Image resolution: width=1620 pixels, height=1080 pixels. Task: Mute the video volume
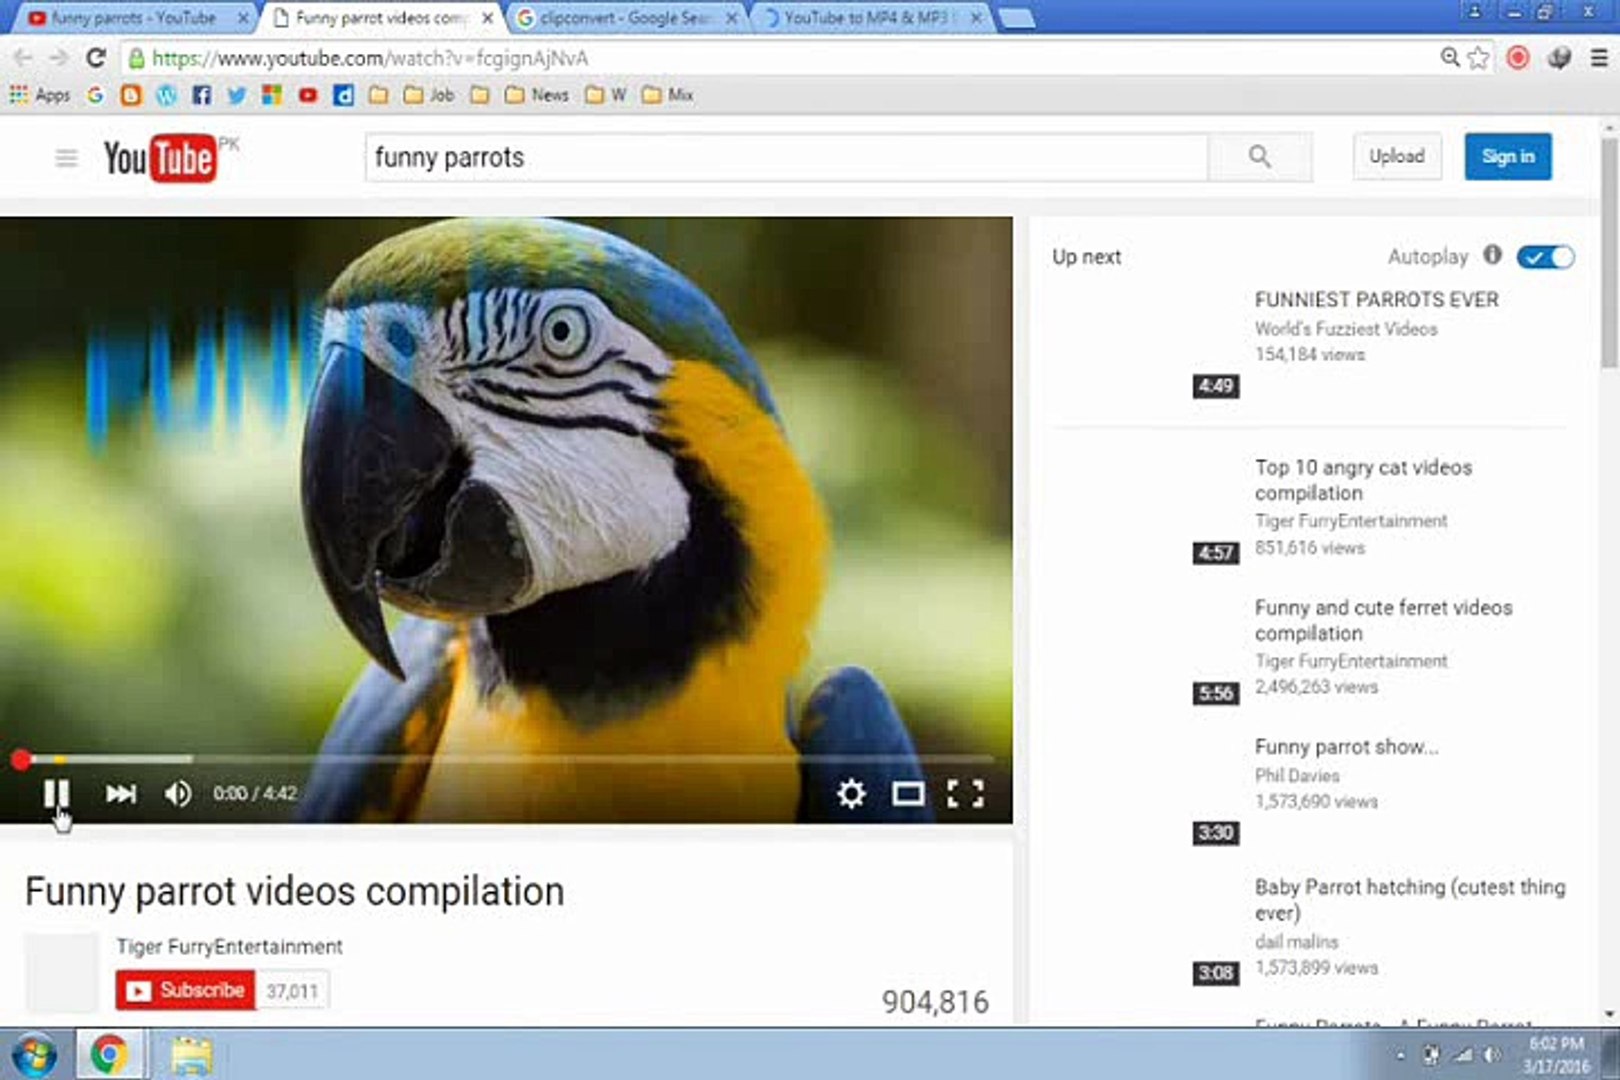click(178, 793)
